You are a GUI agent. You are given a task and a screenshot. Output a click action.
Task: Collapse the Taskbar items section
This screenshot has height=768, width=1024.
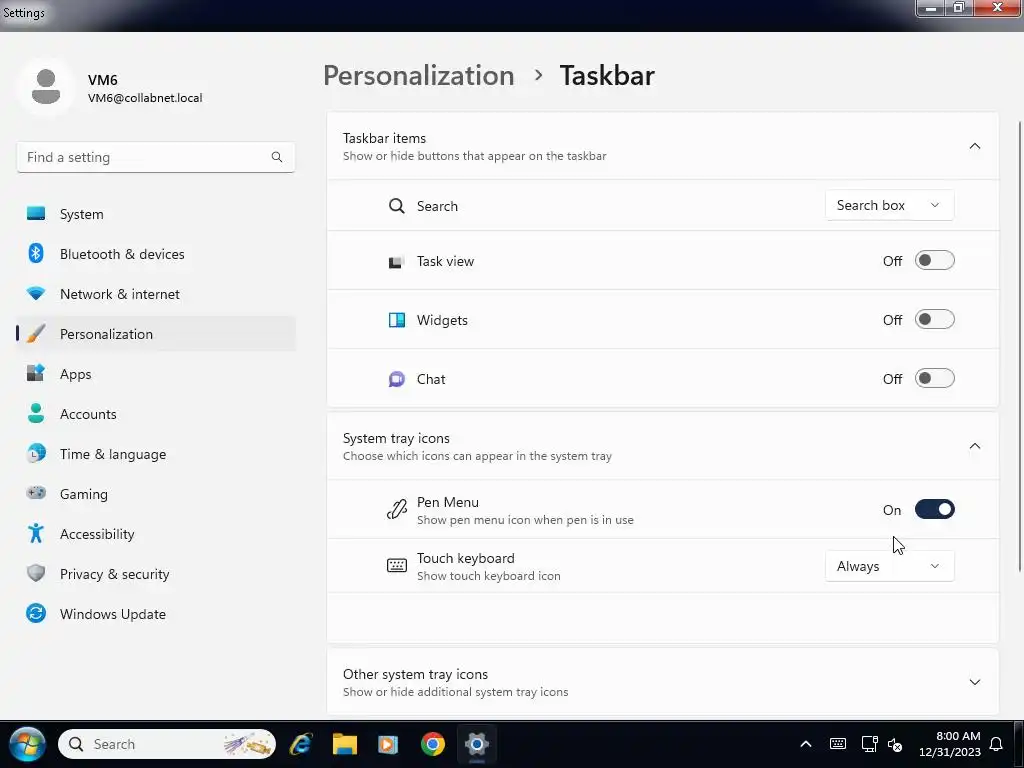coord(974,146)
